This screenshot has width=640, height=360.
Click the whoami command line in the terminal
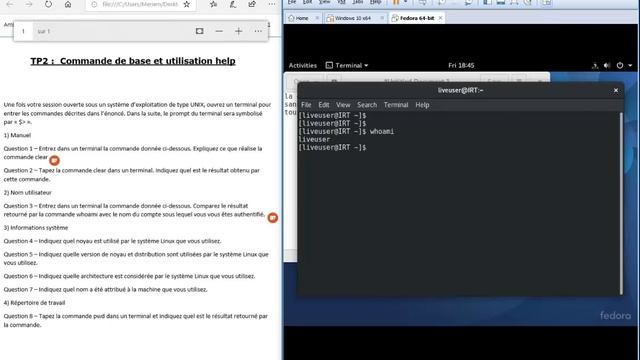(346, 131)
